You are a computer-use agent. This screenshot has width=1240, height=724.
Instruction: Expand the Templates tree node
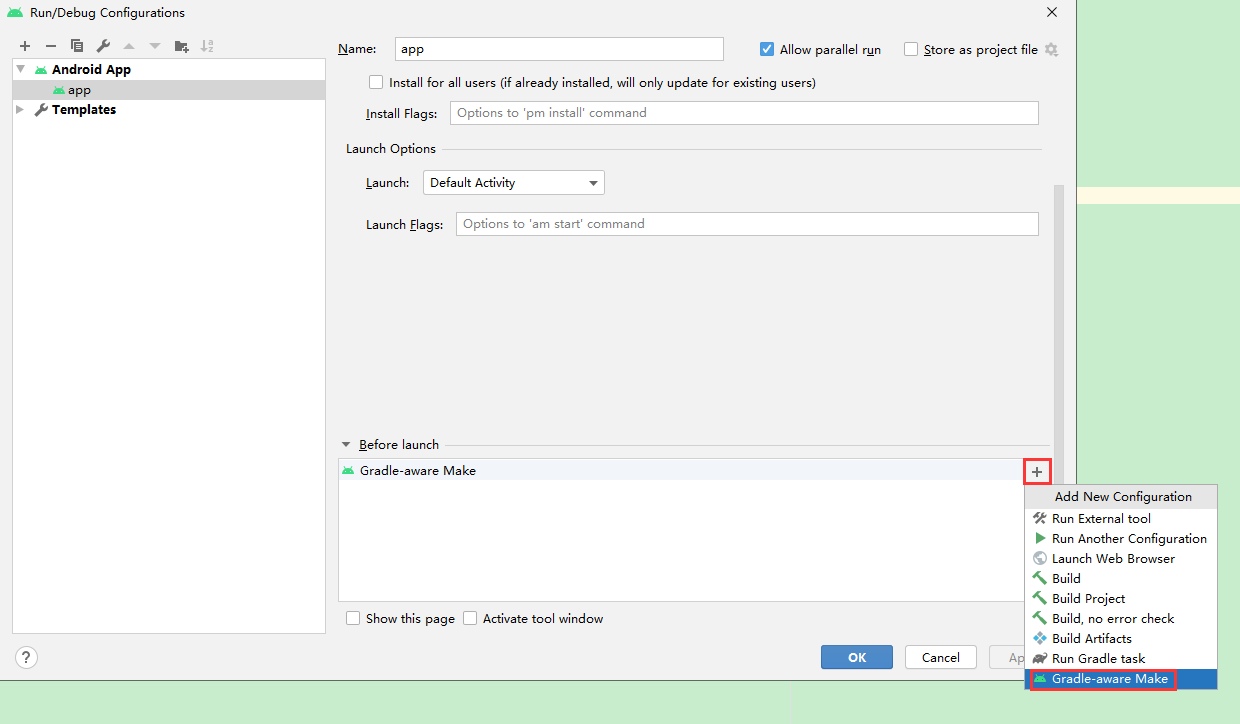[x=20, y=109]
